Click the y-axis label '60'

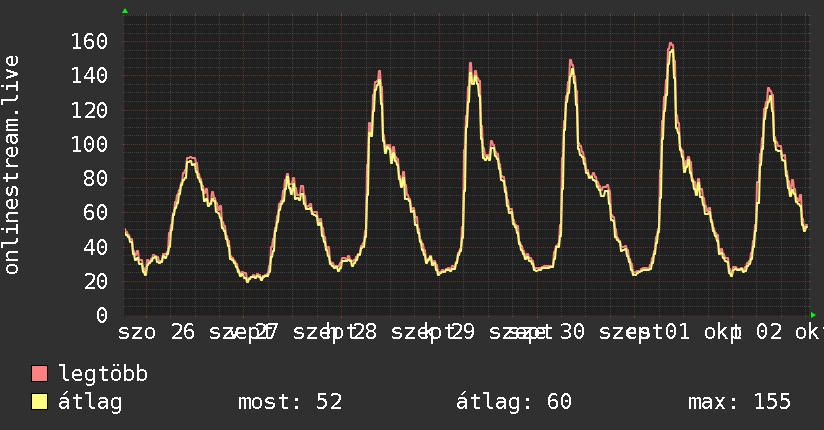[96, 212]
